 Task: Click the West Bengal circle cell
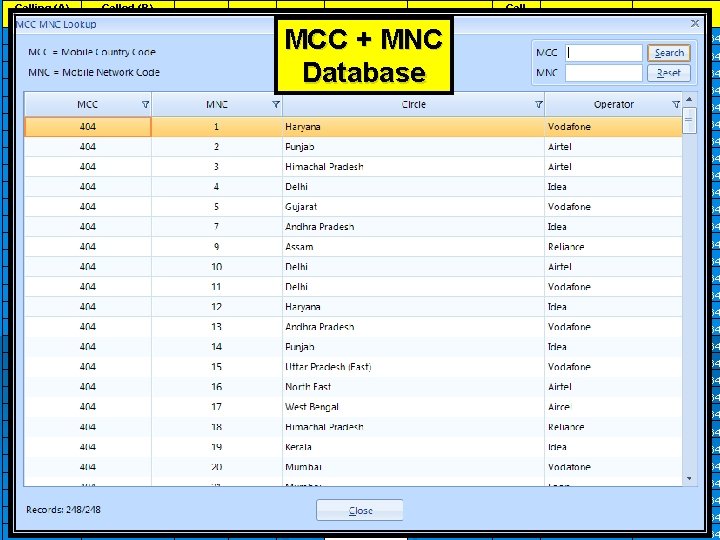(413, 406)
